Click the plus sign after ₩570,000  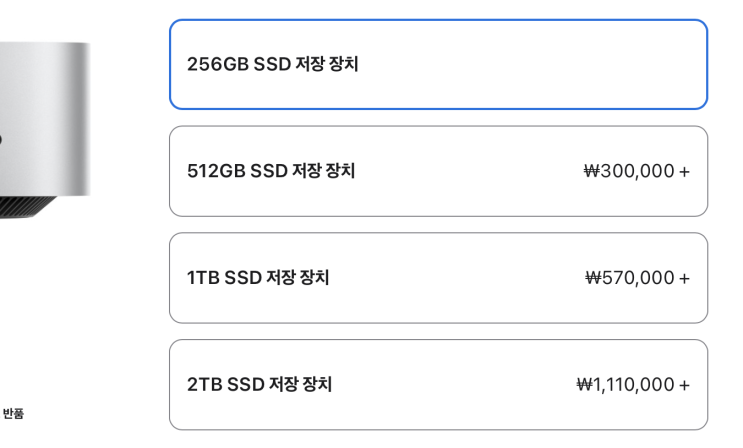coord(685,278)
